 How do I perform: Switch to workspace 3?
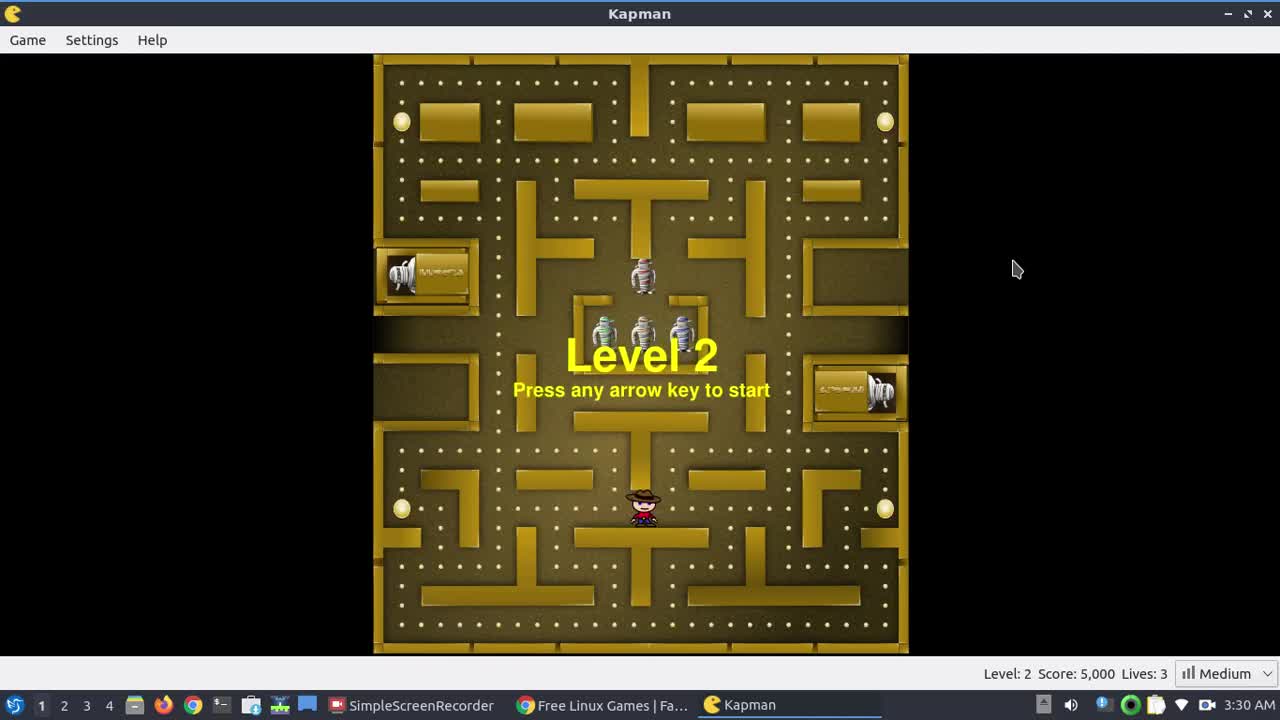coord(87,705)
